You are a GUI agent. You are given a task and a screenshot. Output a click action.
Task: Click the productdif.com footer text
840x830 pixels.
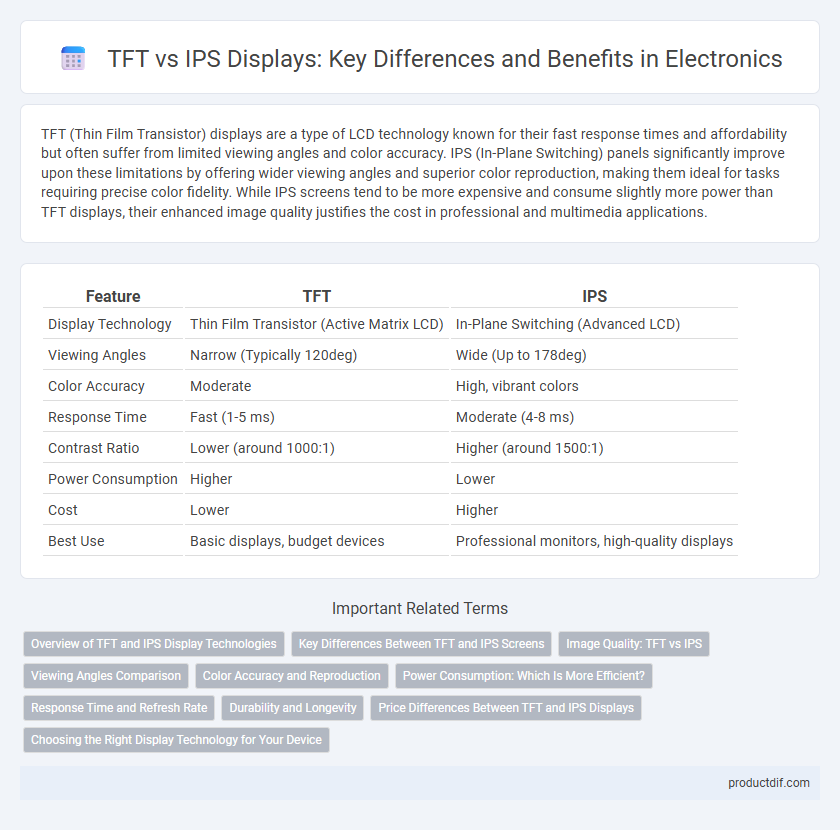coord(768,783)
